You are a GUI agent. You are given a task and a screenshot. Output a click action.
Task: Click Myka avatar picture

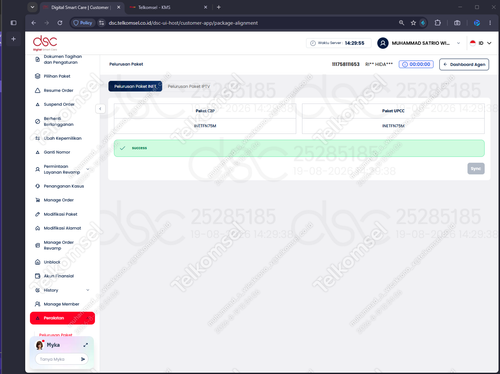pos(40,345)
